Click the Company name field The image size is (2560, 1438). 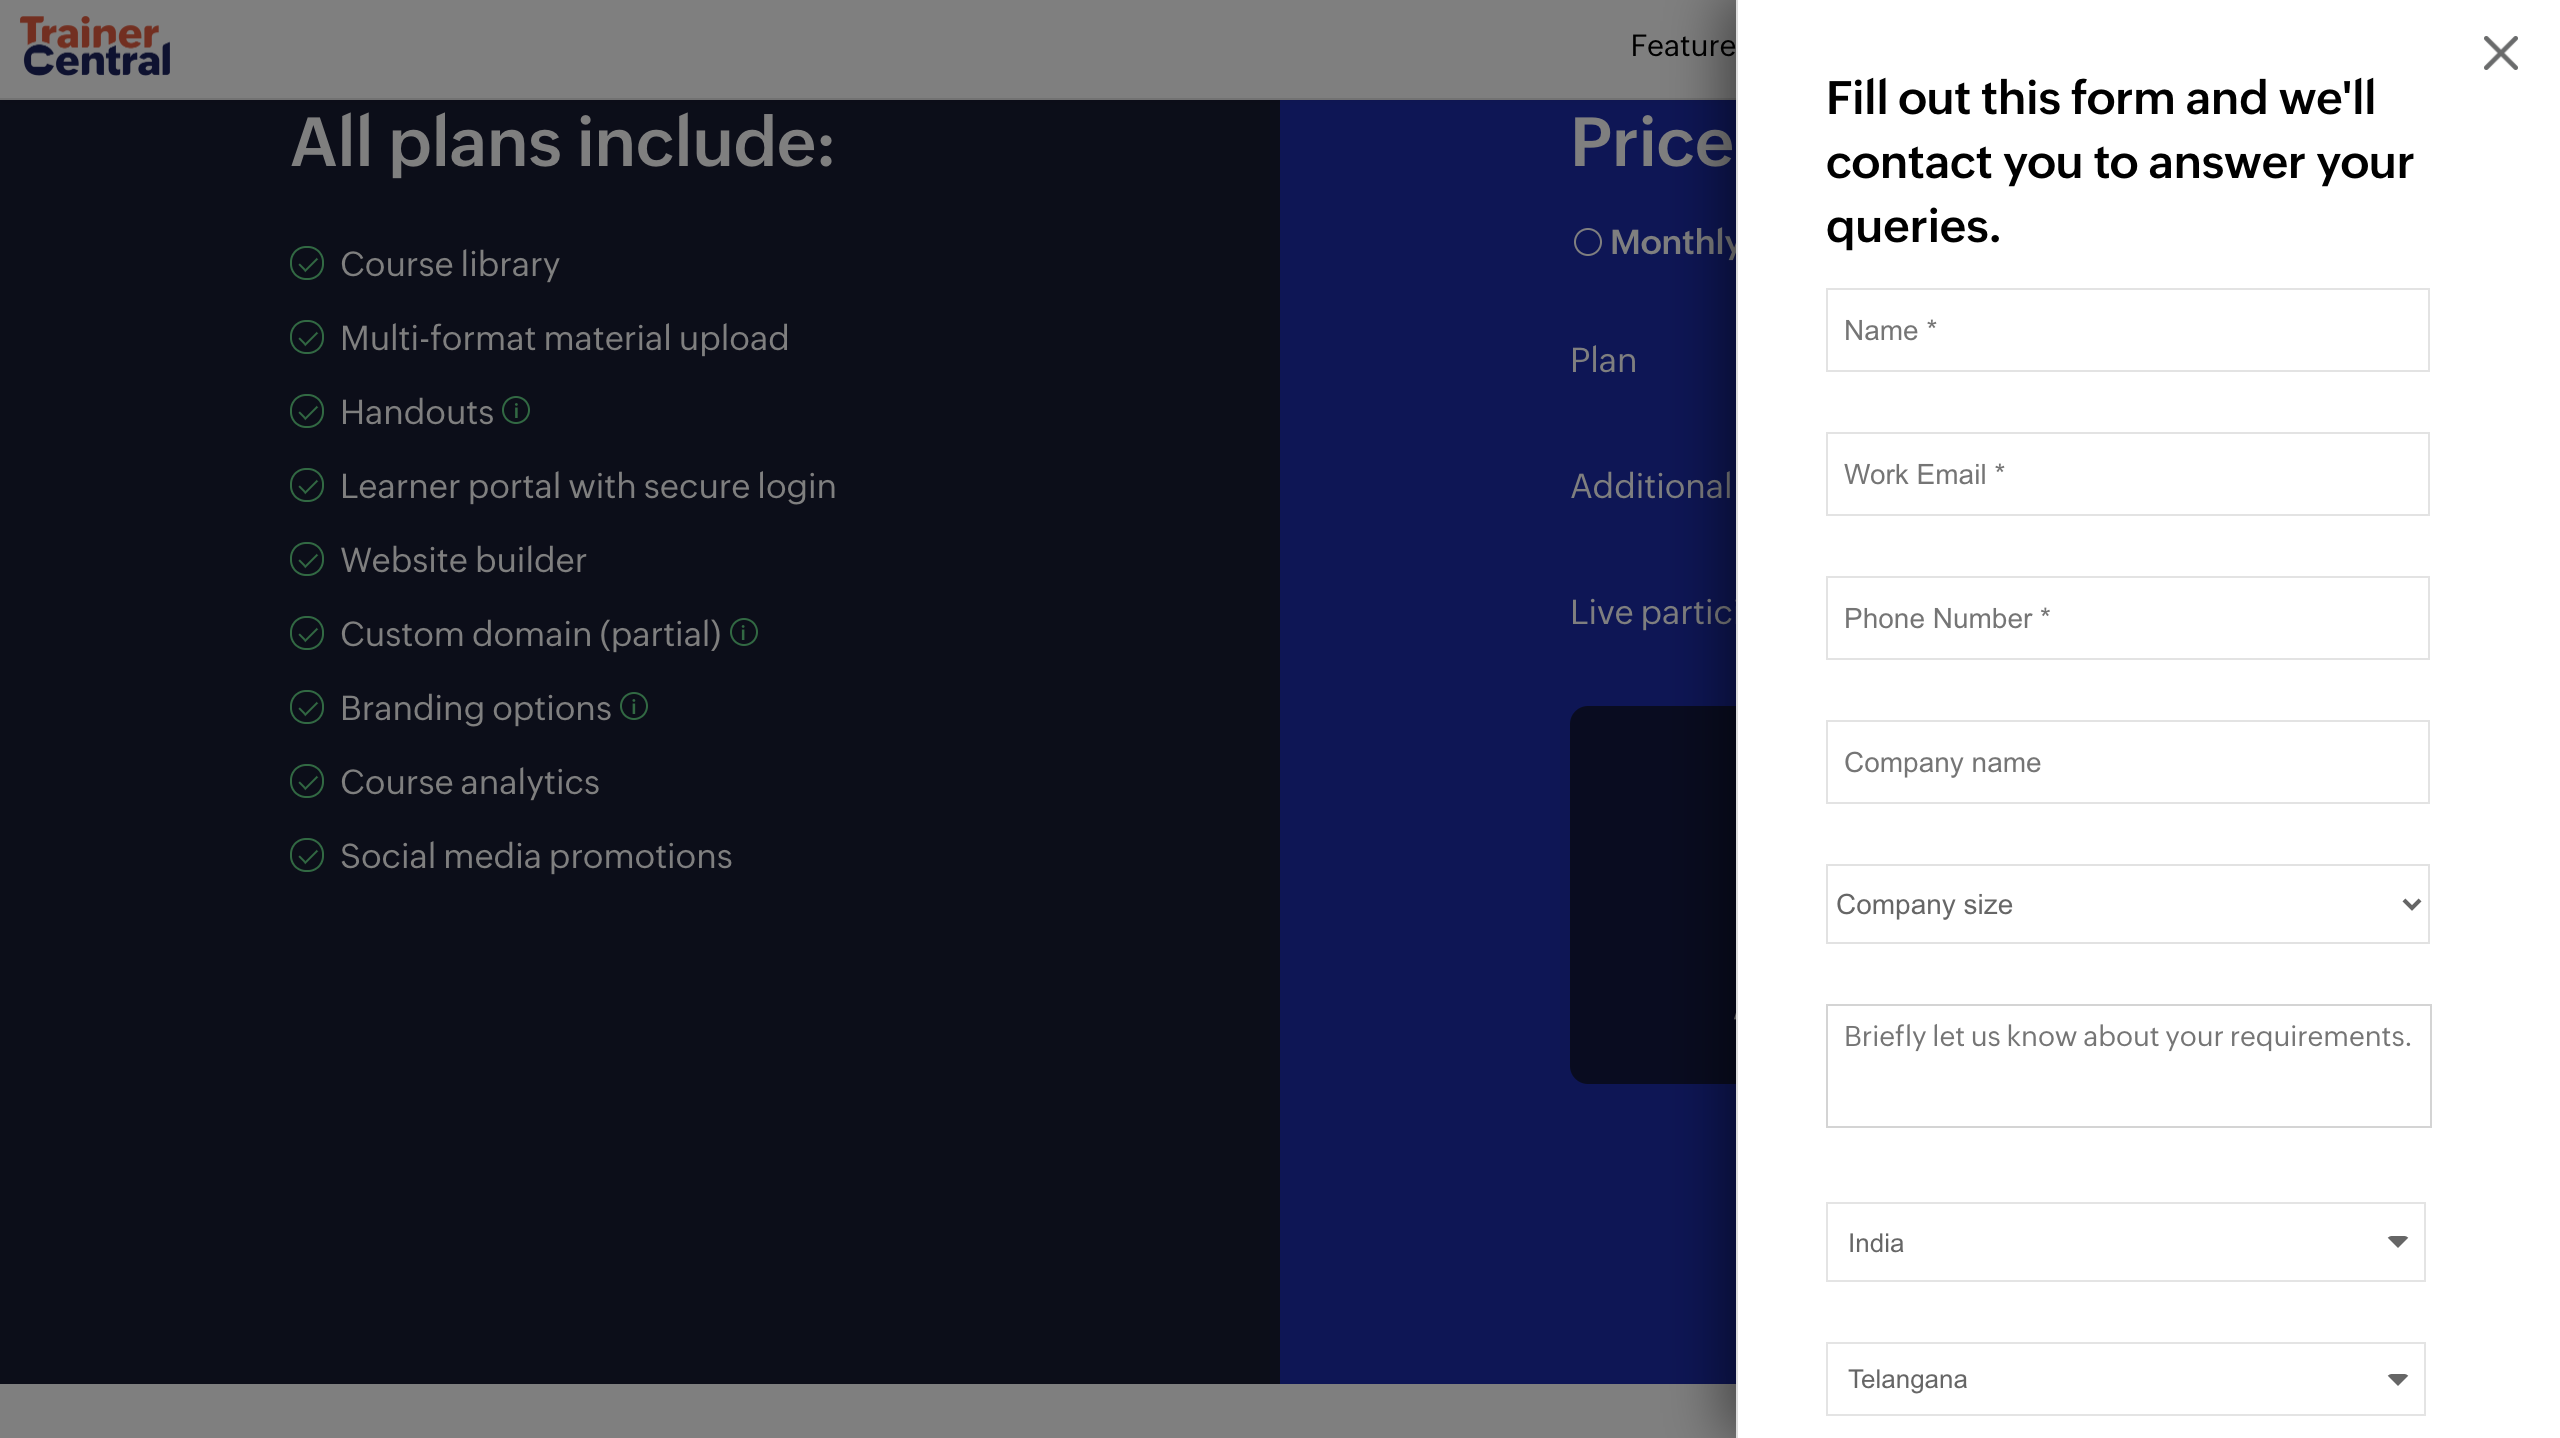tap(2127, 762)
